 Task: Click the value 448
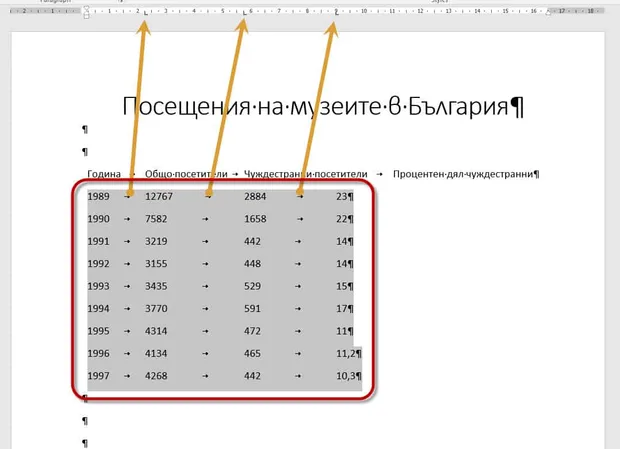pos(252,264)
